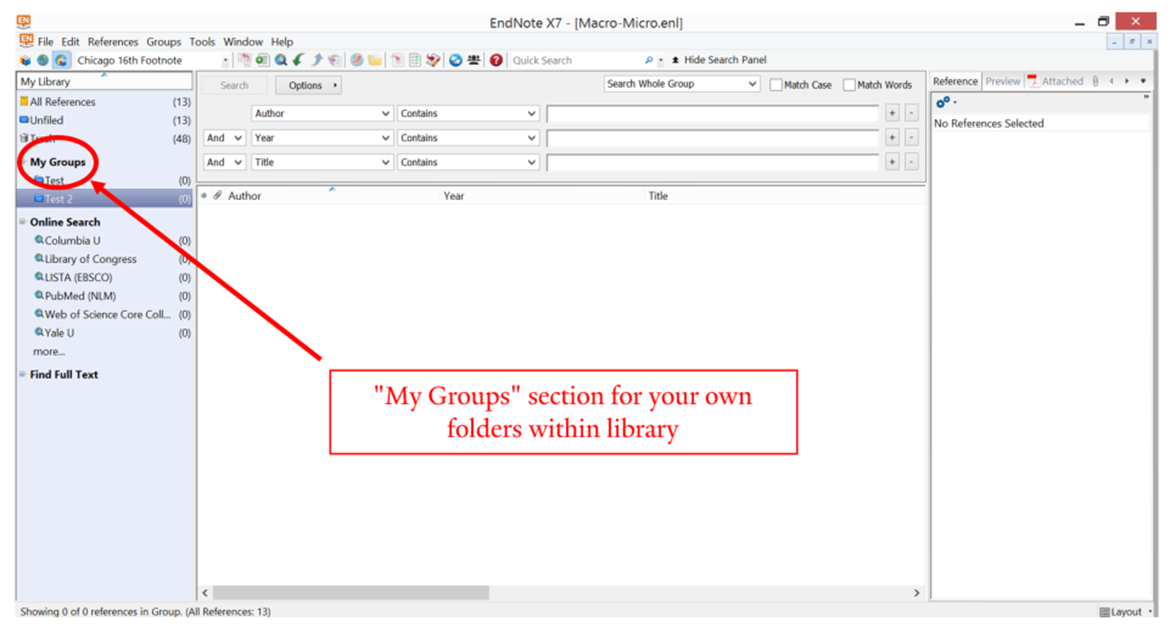Click the Sync Library toolbar icon
The height and width of the screenshot is (627, 1170).
point(455,60)
